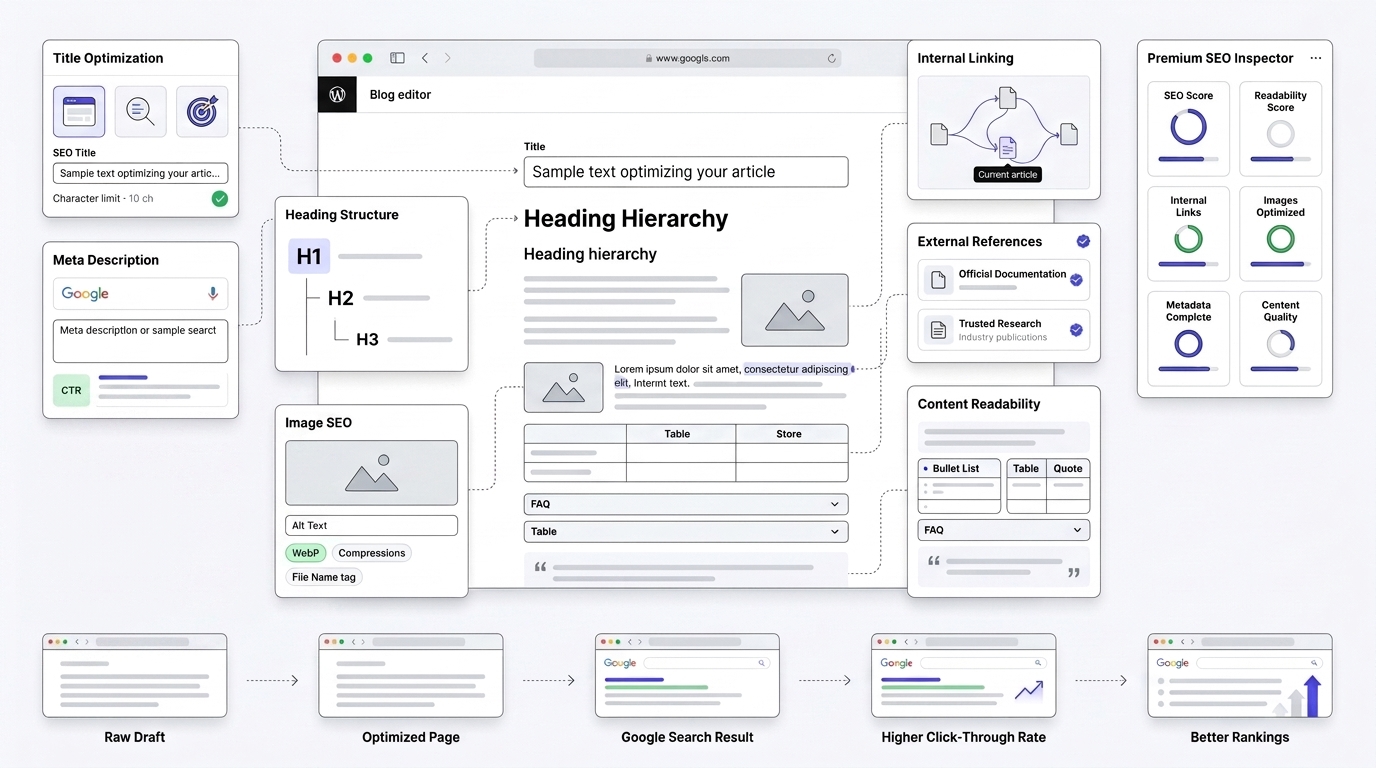Expand the Table dropdown in blog editor
Image resolution: width=1376 pixels, height=768 pixels.
coord(686,532)
